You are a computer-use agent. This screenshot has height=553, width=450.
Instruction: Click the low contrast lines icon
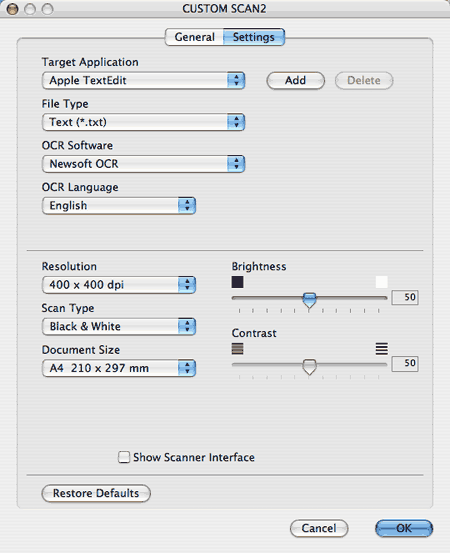(x=237, y=349)
